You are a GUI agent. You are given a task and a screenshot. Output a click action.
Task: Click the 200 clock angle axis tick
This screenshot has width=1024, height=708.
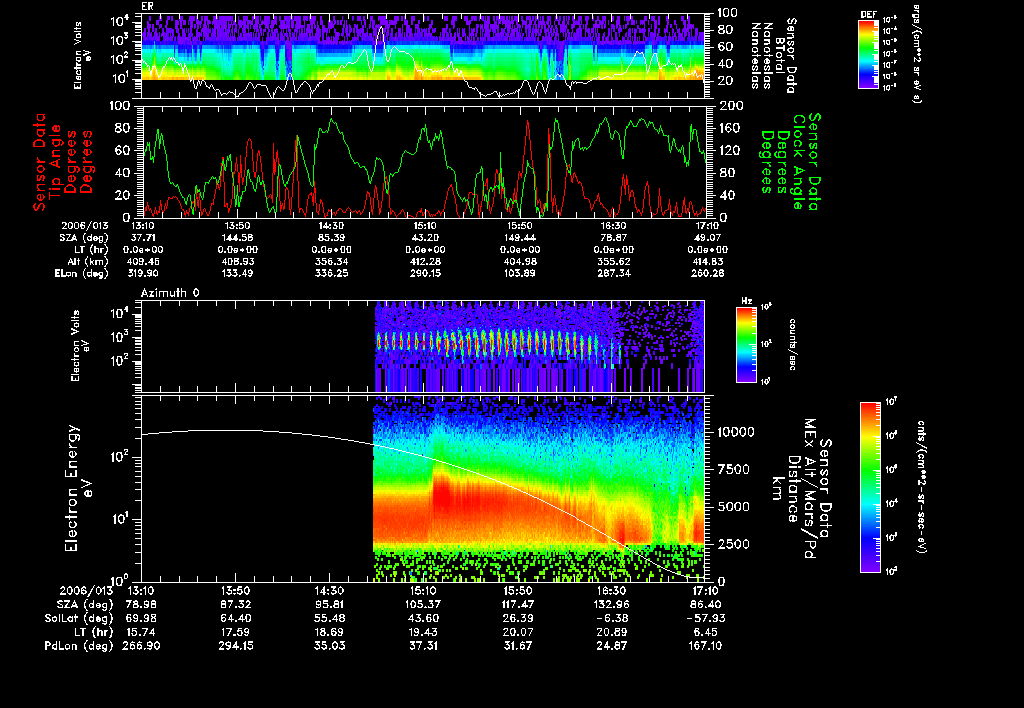tap(731, 106)
